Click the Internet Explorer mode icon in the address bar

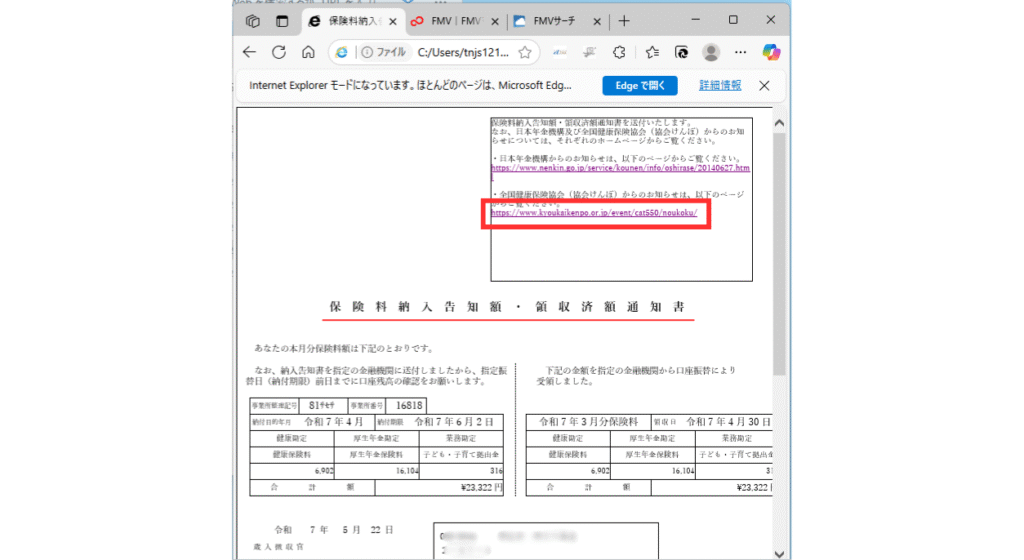(x=342, y=53)
